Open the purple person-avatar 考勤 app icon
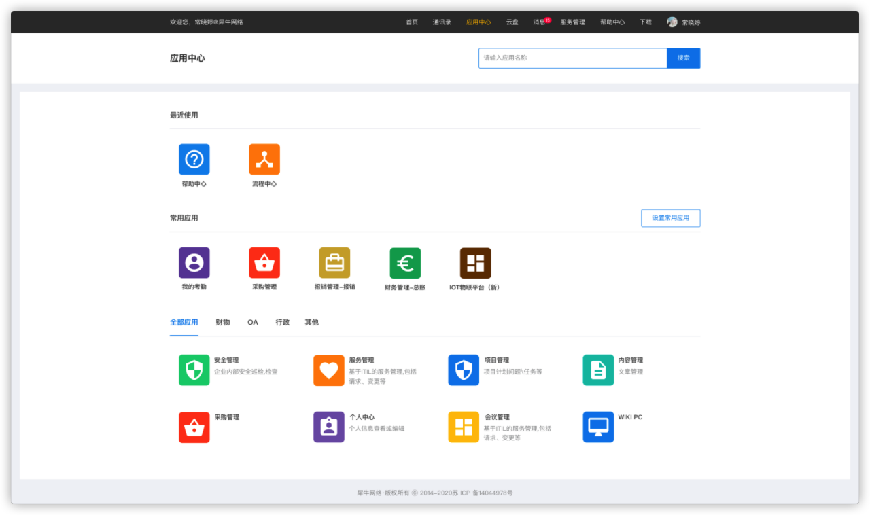This screenshot has height=515, width=870. [194, 262]
